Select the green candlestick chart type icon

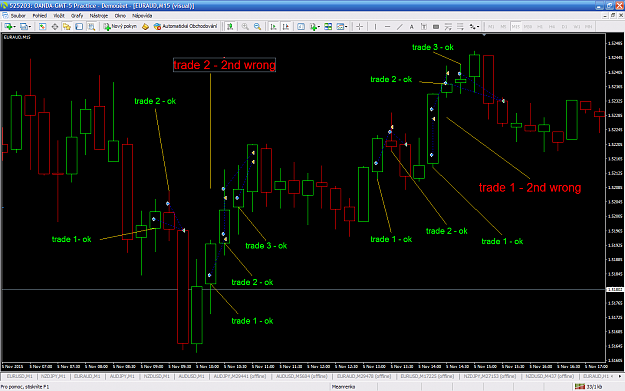tap(230, 27)
